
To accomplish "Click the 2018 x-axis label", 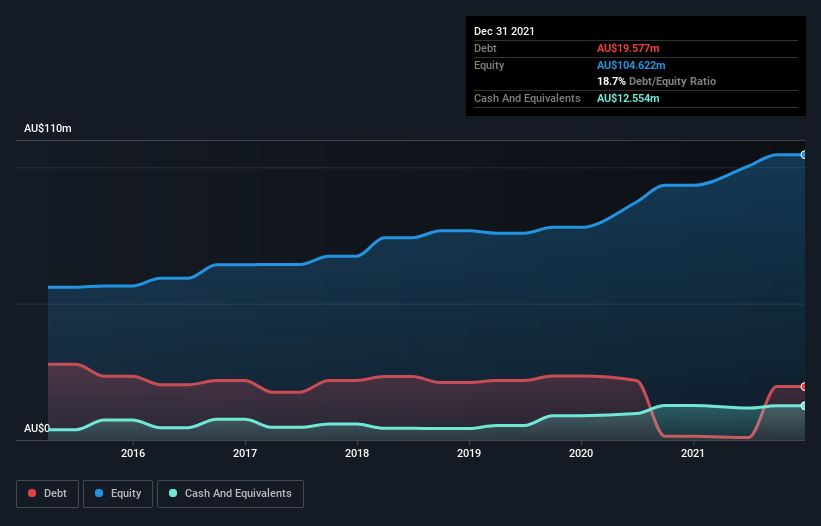I will click(357, 453).
